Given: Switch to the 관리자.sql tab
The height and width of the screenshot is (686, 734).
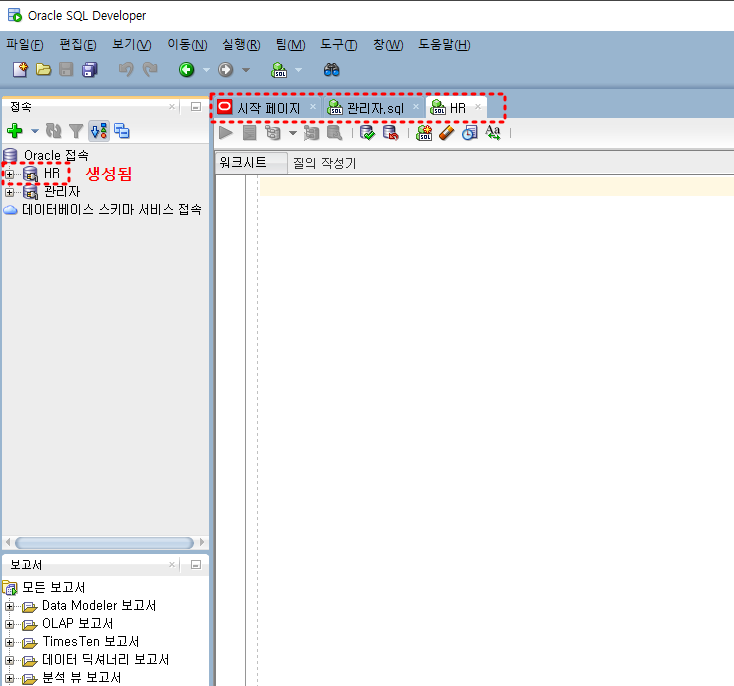Looking at the screenshot, I should (x=374, y=108).
